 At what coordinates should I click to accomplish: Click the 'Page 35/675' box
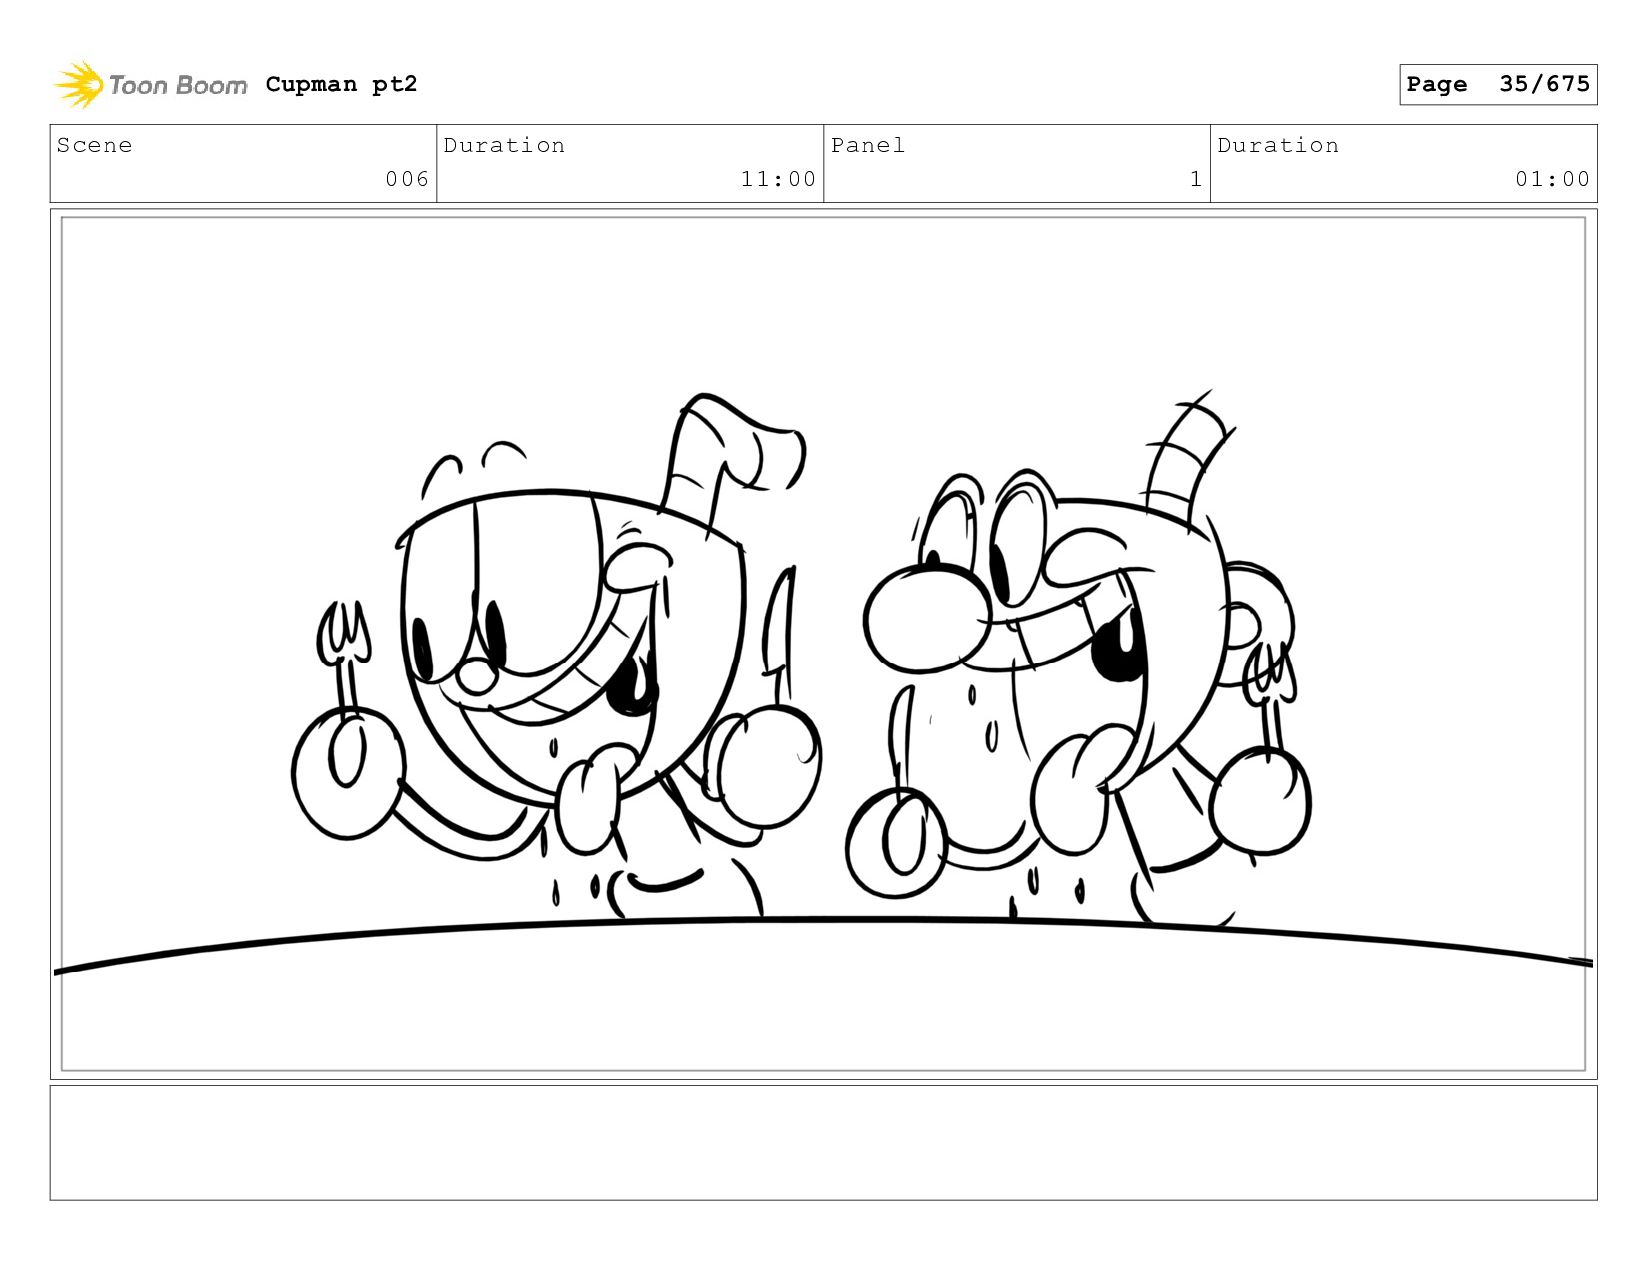[x=1498, y=84]
